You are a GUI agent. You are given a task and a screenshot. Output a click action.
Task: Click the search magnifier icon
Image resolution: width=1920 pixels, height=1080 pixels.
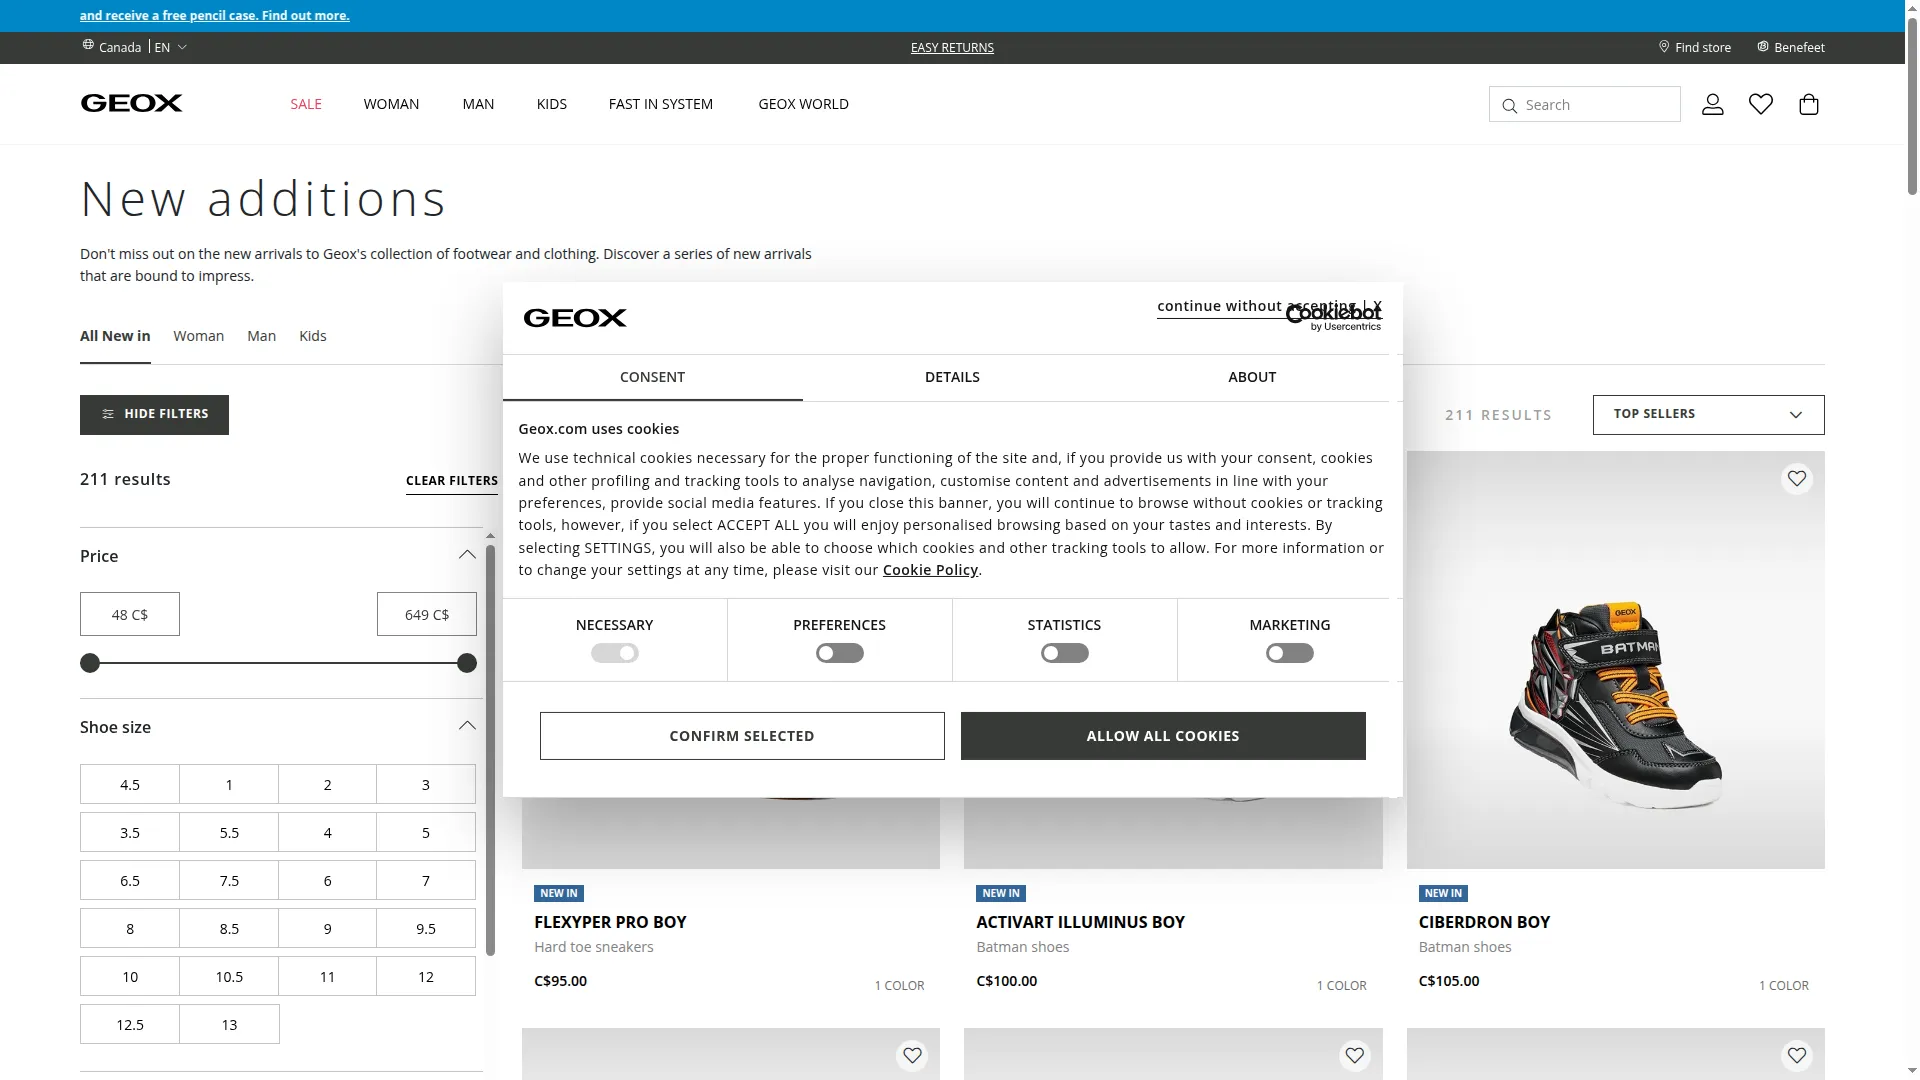click(1510, 105)
